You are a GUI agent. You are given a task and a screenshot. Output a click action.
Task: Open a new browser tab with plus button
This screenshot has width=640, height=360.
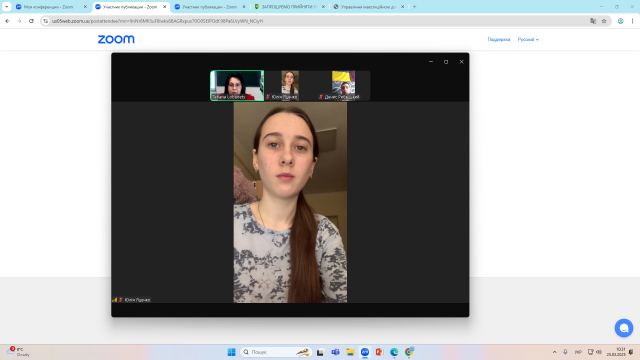pyautogui.click(x=414, y=7)
